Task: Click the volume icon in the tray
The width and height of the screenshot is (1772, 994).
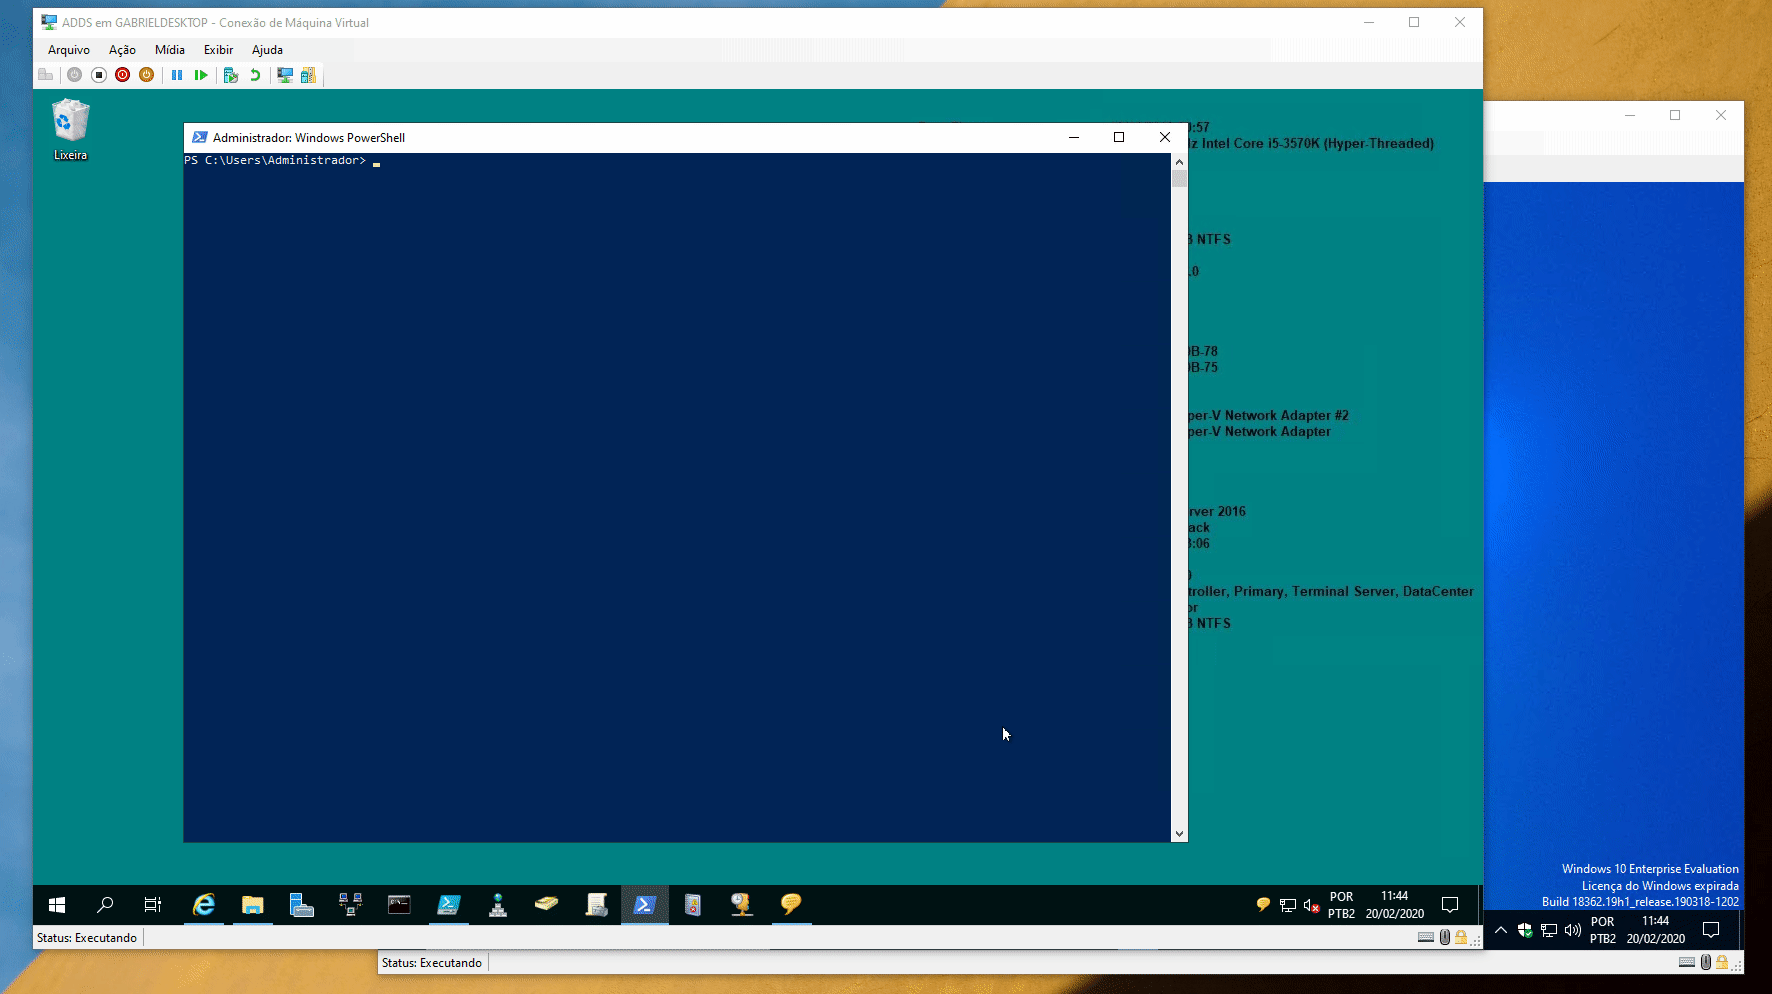Action: coord(1308,905)
